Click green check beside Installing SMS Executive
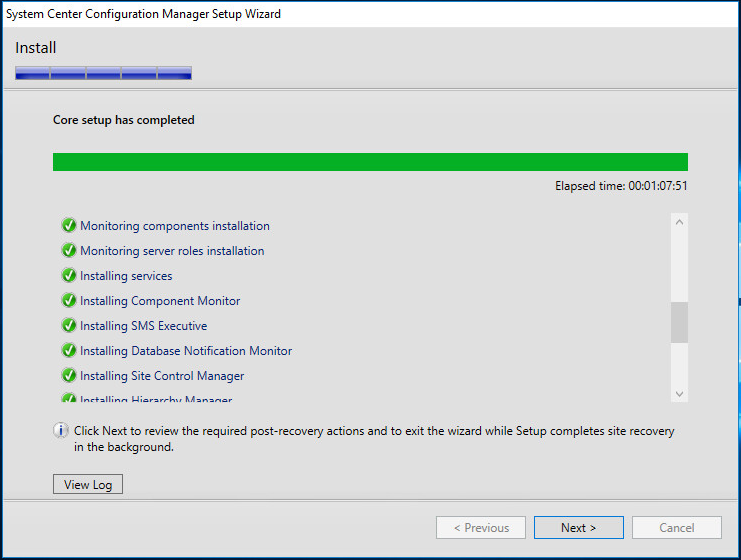This screenshot has width=741, height=560. (x=69, y=326)
